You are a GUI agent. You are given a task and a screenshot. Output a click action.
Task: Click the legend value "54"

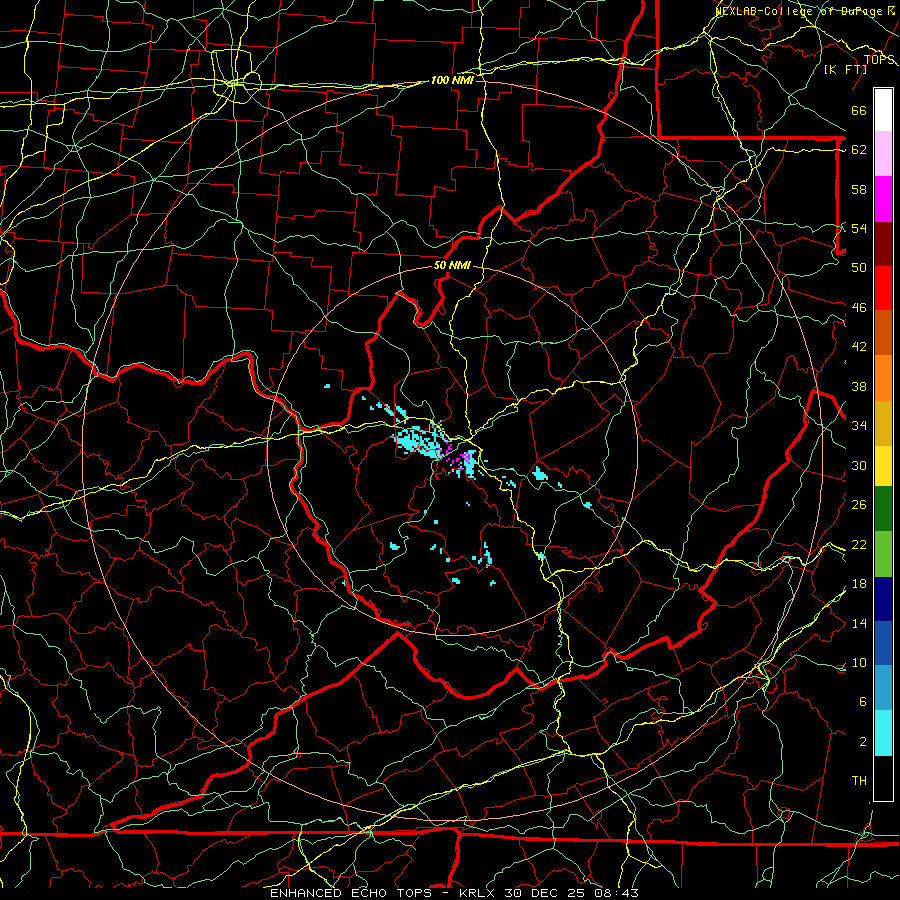click(859, 228)
